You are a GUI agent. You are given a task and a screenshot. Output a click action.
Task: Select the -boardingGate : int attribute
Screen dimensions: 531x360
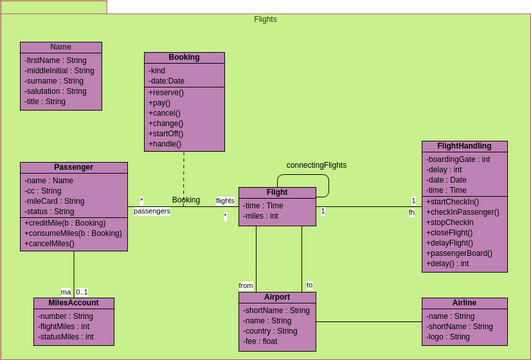pos(458,159)
